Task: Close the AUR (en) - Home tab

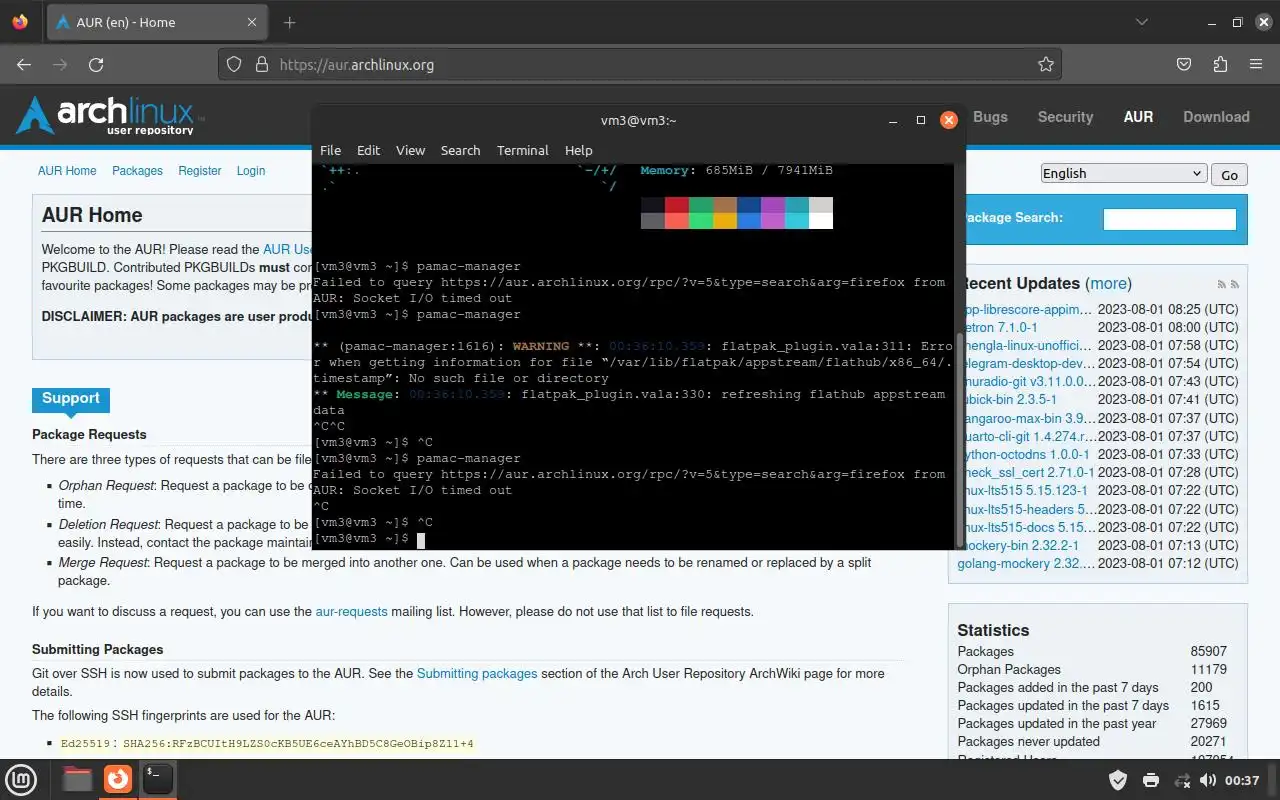Action: tap(253, 22)
